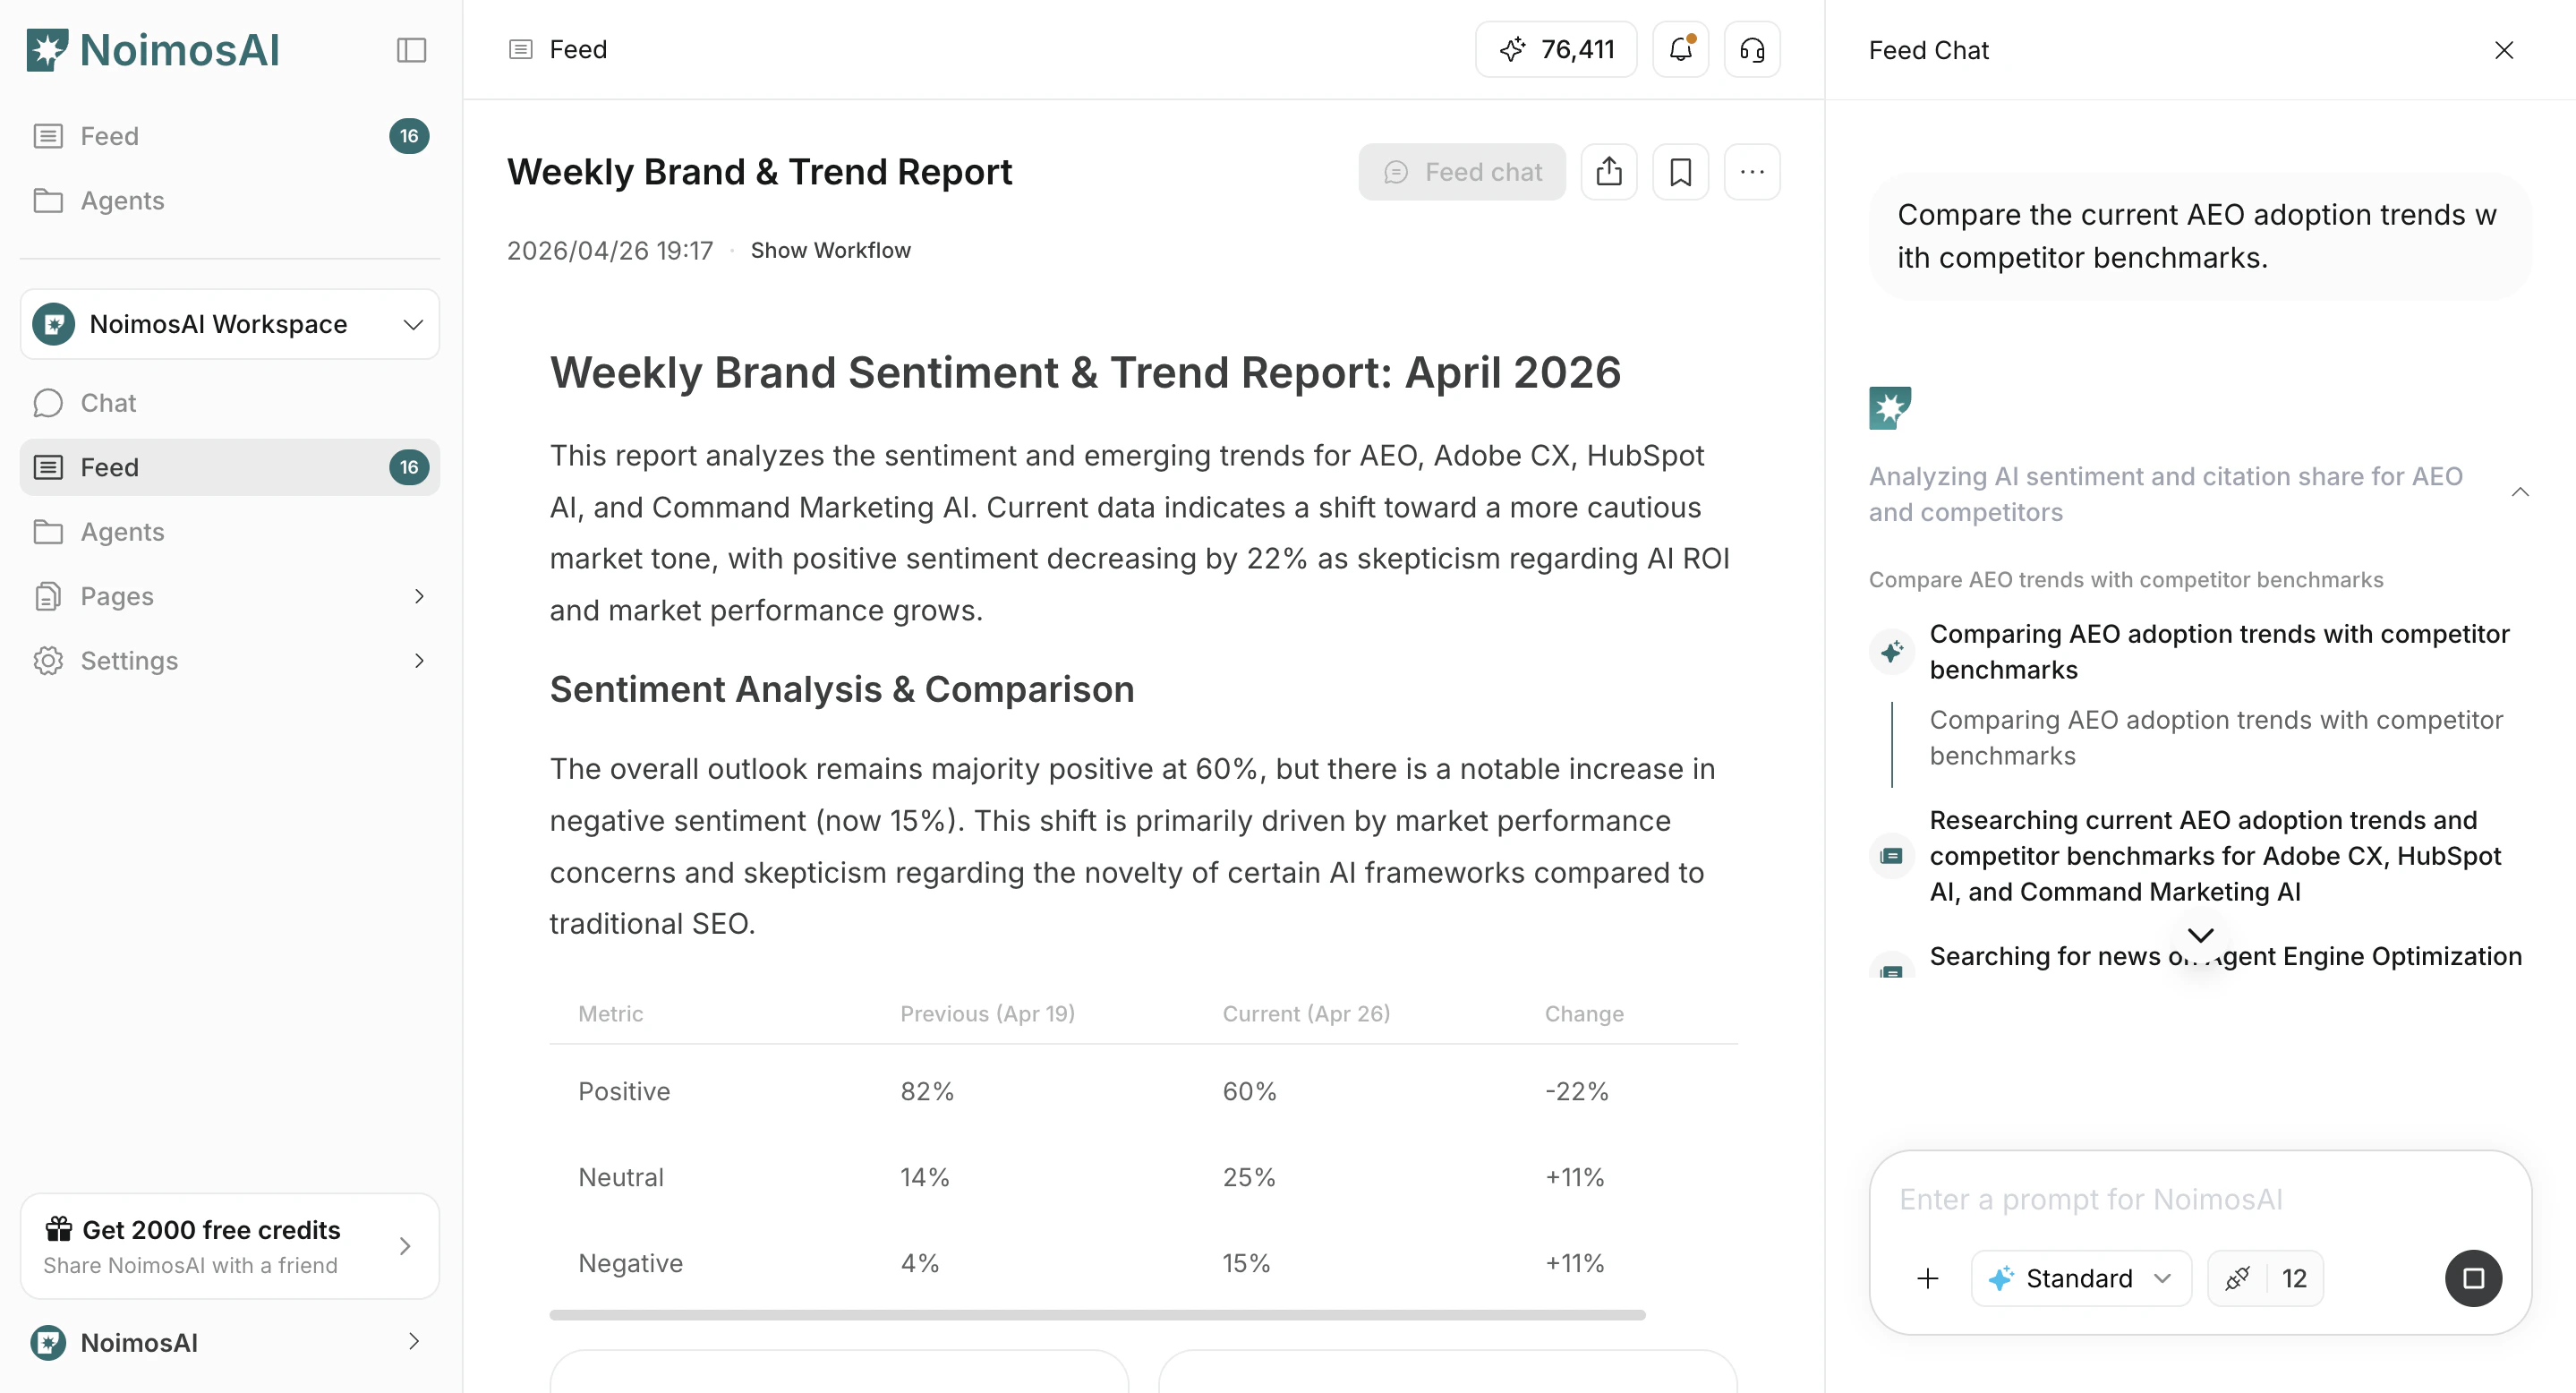Bookmark the Weekly Brand & Trend Report

pyautogui.click(x=1681, y=172)
